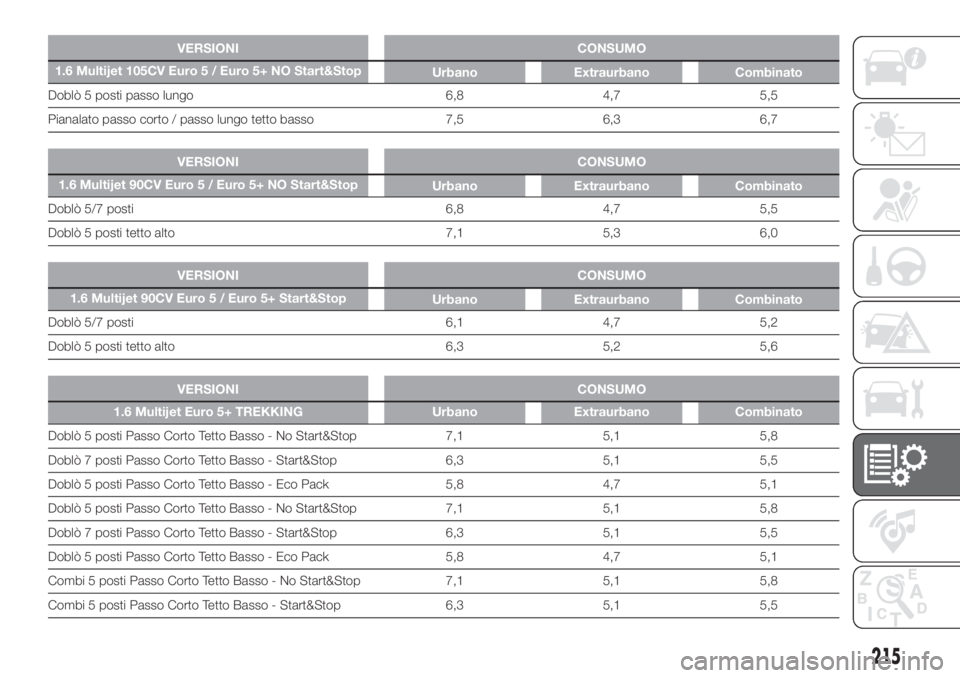Select the Pianalato passo corto / passo lungo row
Viewport: 960px width, 678px height.
[x=443, y=119]
